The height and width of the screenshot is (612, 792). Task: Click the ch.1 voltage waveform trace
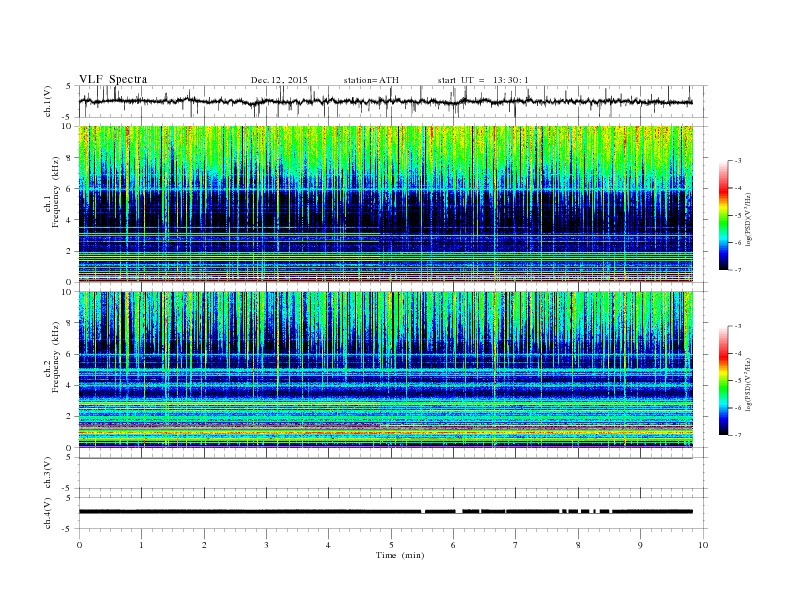tap(385, 102)
